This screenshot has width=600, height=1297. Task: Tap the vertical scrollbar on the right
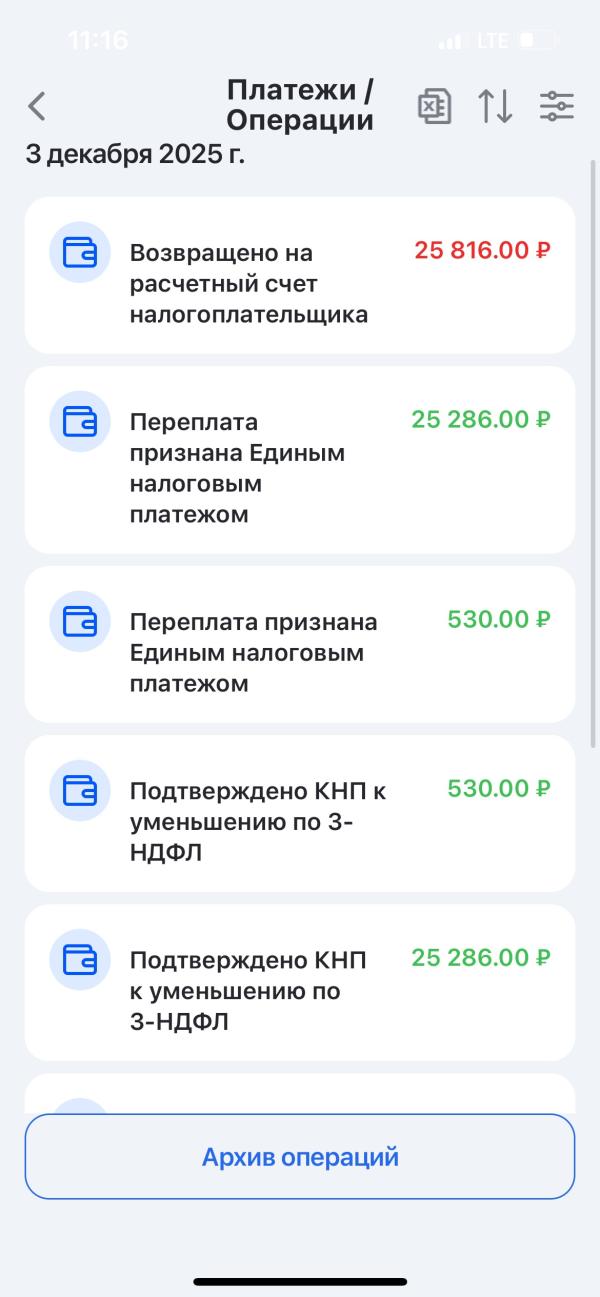tap(593, 450)
